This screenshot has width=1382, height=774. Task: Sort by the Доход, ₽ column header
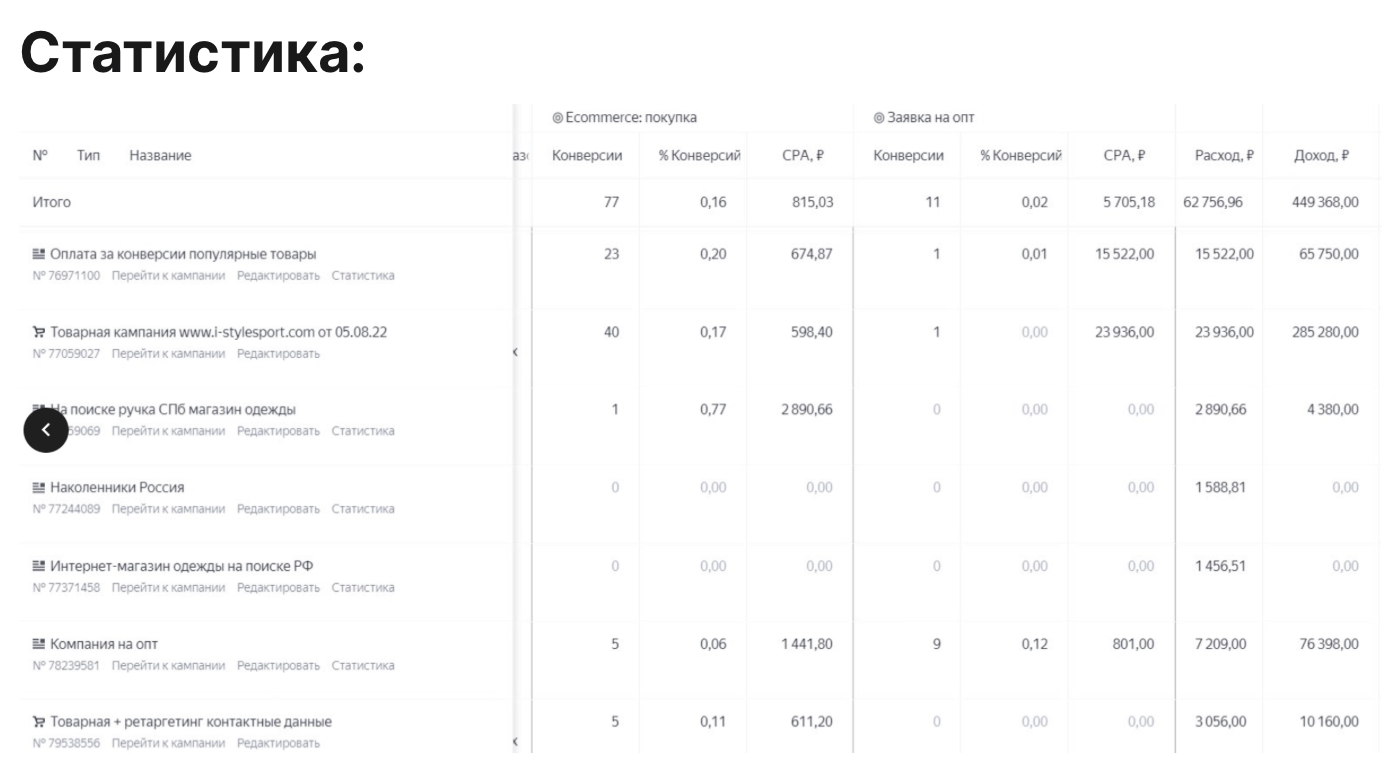tap(1320, 156)
